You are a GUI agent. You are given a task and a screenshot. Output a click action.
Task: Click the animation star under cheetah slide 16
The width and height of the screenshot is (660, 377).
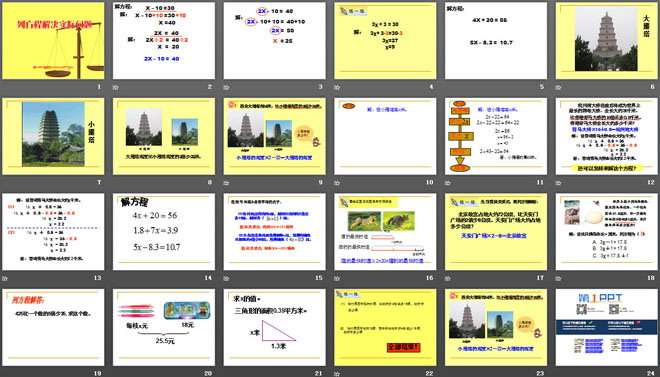(337, 278)
